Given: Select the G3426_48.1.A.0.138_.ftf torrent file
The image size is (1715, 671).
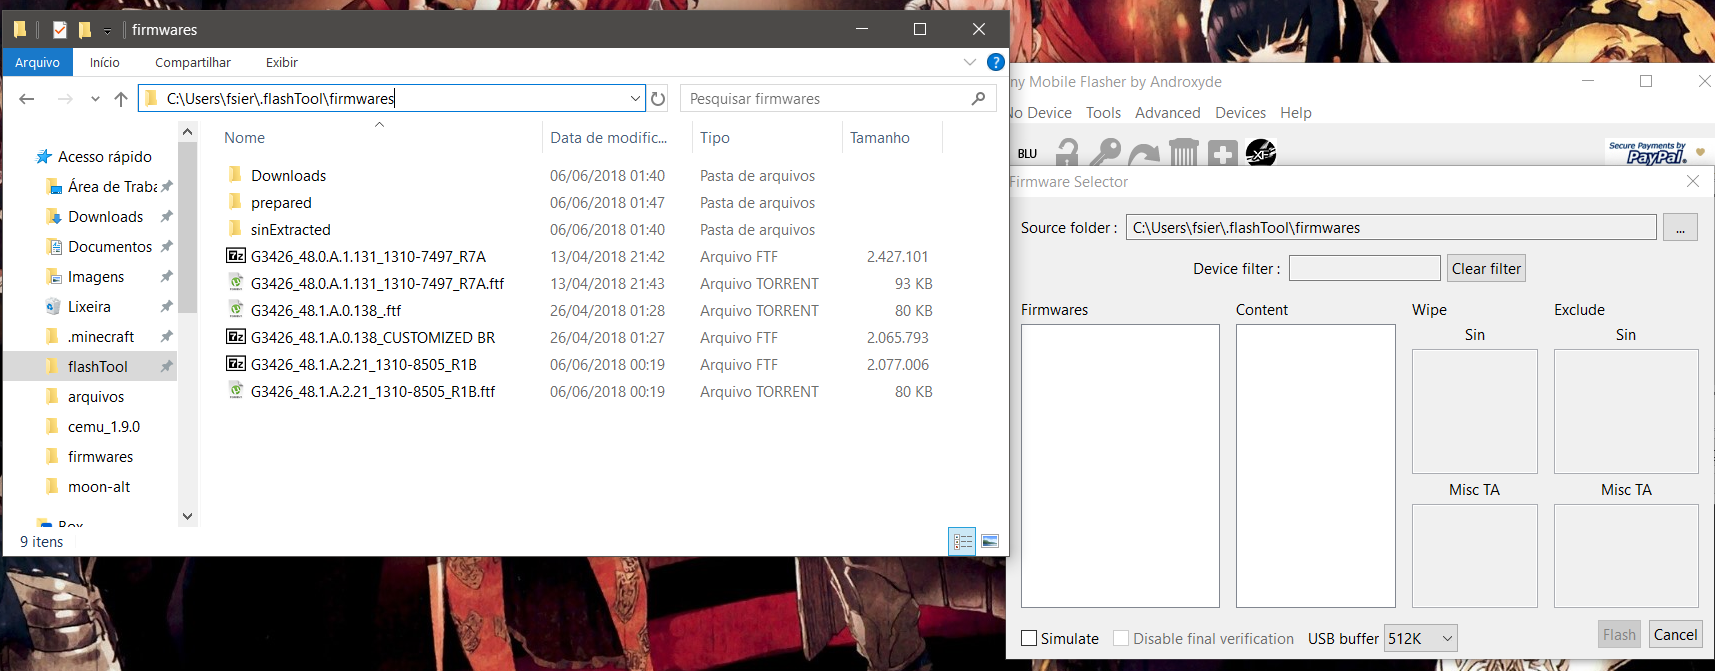Looking at the screenshot, I should point(325,311).
